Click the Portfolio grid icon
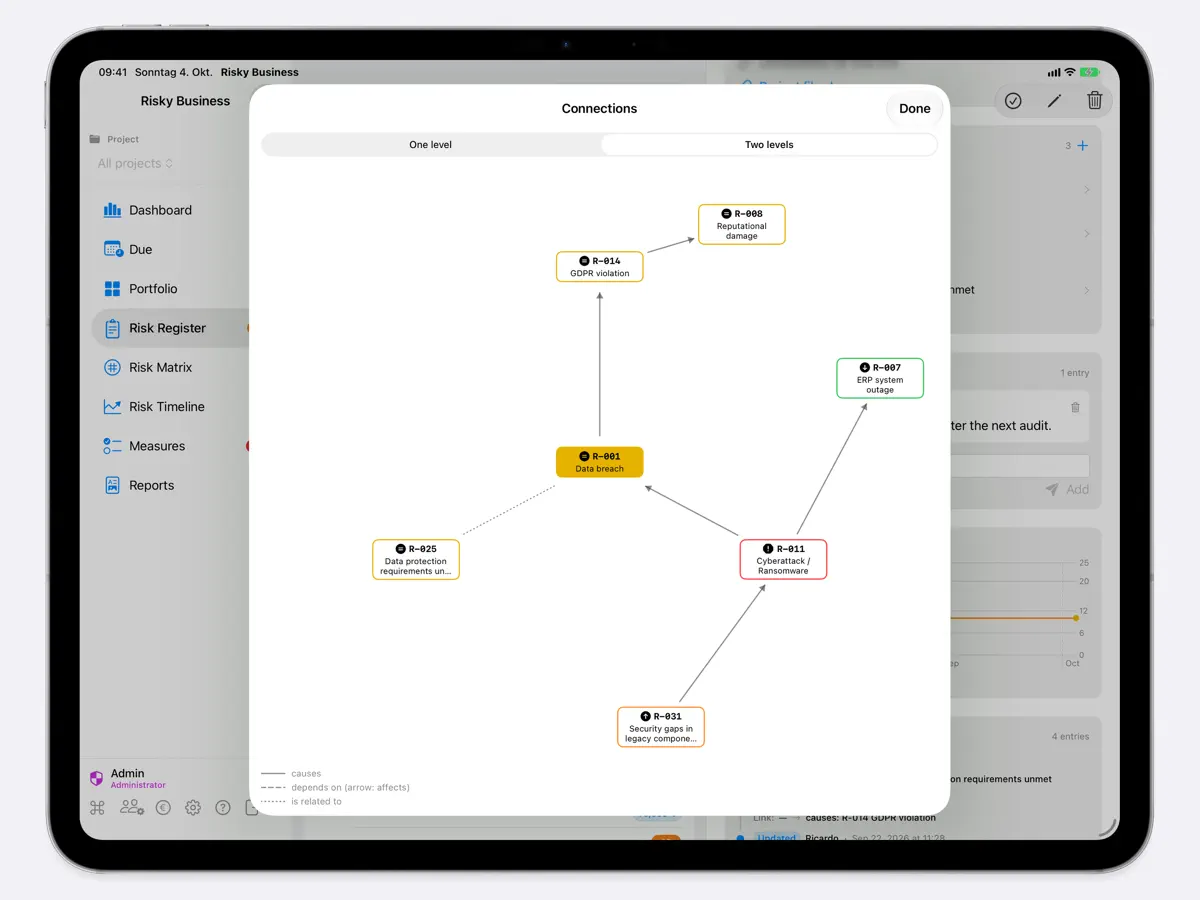This screenshot has width=1200, height=900. pyautogui.click(x=112, y=289)
